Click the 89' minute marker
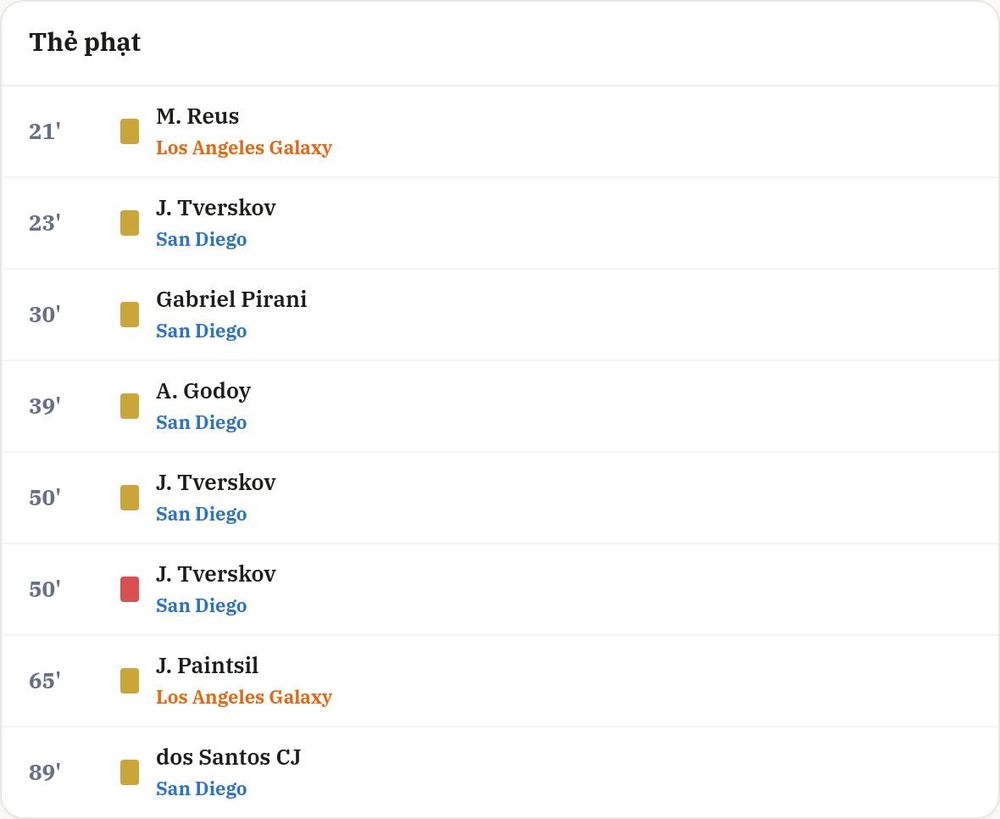This screenshot has width=1000, height=819. tap(45, 772)
